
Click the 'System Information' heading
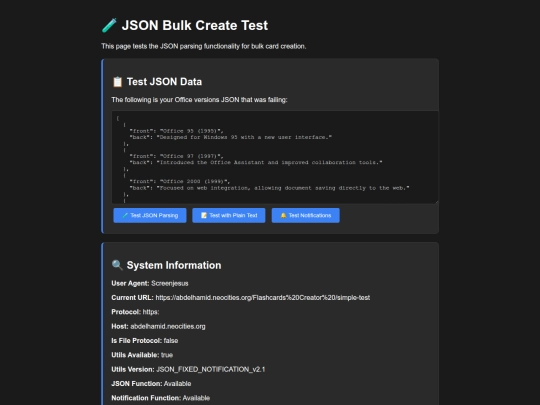(174, 265)
